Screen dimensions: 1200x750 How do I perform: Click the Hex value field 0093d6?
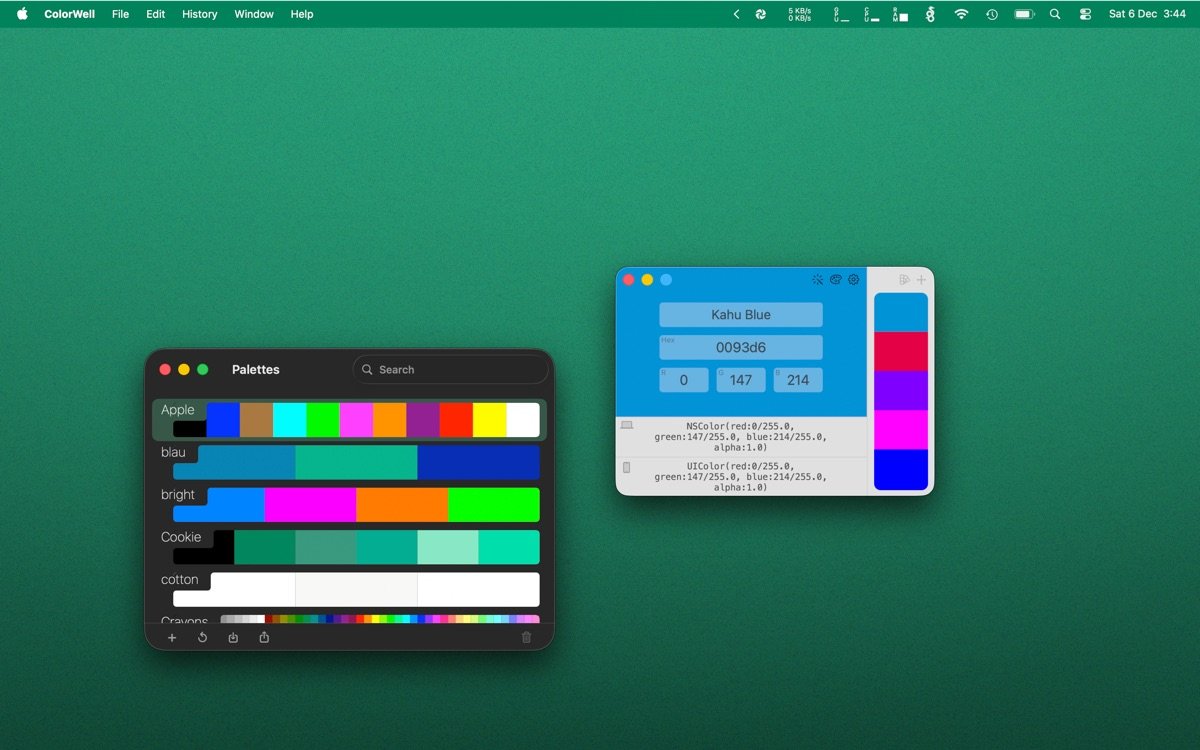coord(741,348)
